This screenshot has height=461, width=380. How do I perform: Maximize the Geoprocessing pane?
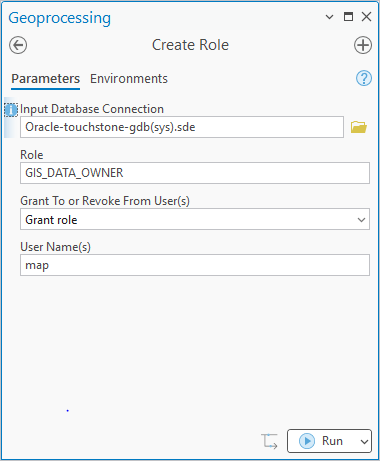pyautogui.click(x=348, y=16)
